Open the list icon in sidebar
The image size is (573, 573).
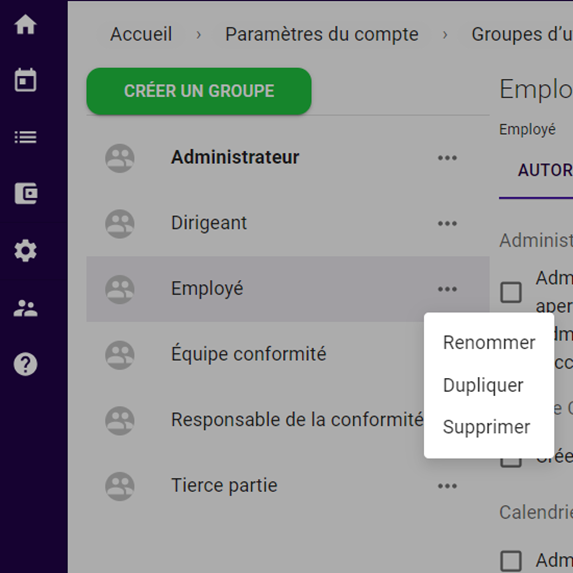point(25,137)
